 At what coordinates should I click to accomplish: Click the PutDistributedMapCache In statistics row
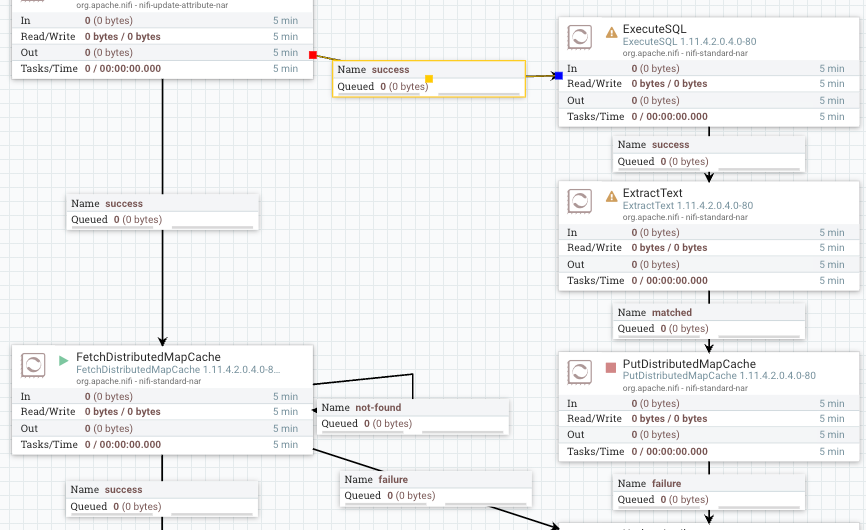[x=709, y=404]
